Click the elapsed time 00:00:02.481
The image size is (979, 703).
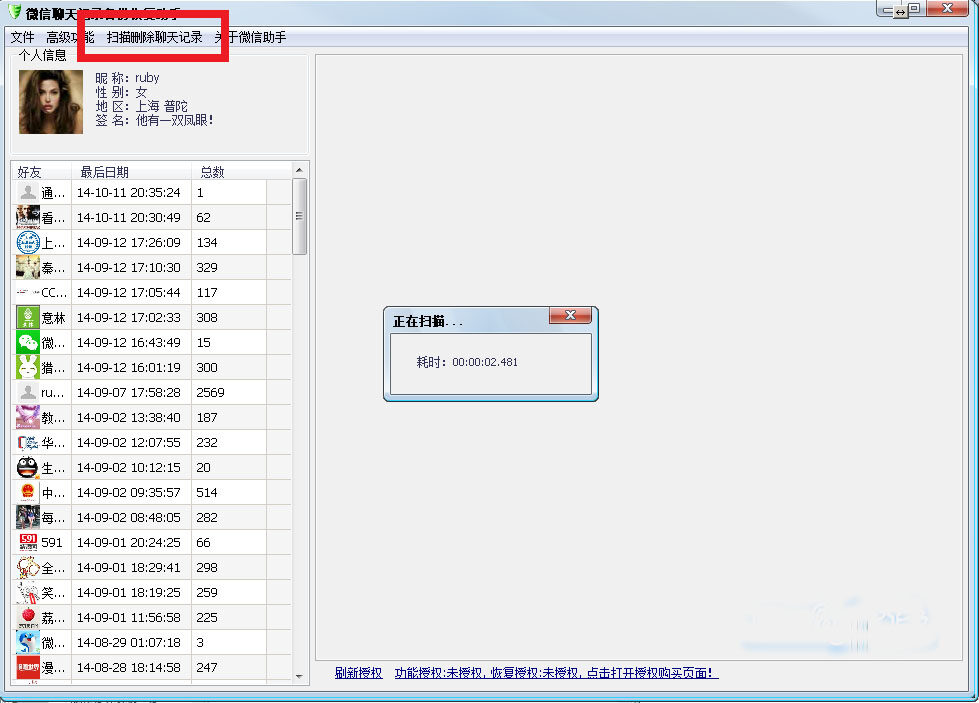click(485, 362)
